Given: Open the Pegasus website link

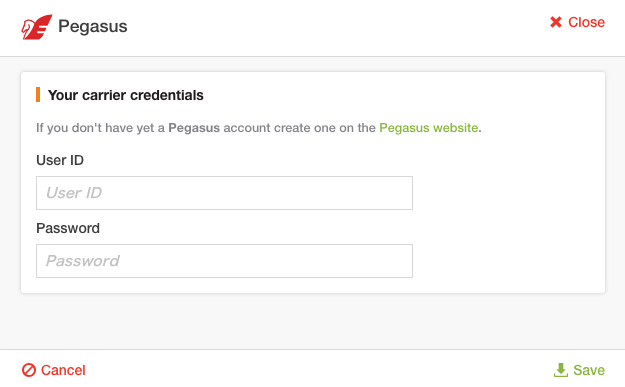Looking at the screenshot, I should [428, 128].
